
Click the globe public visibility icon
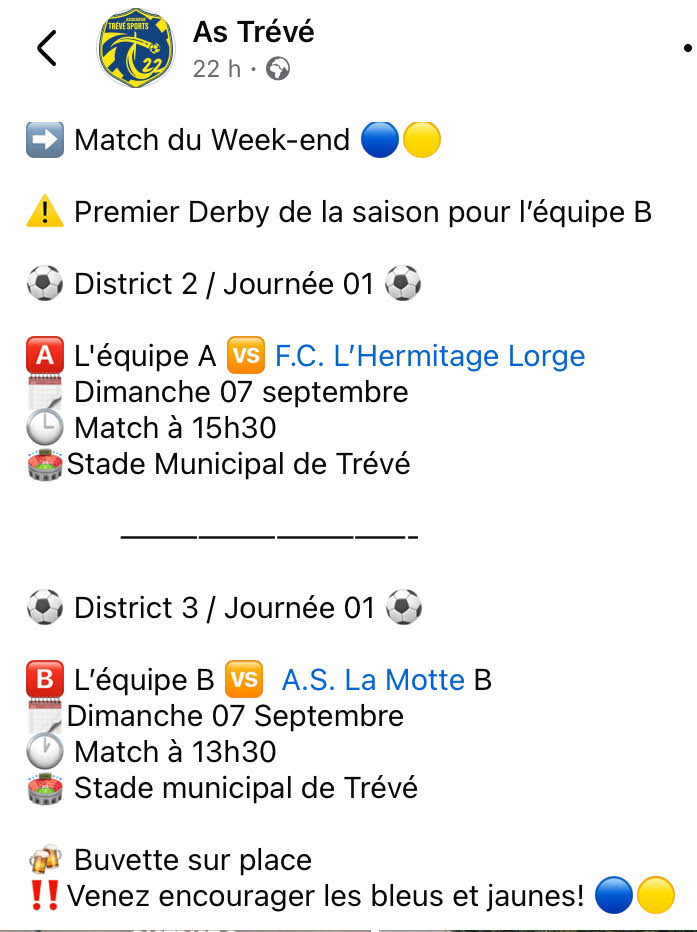pyautogui.click(x=279, y=69)
